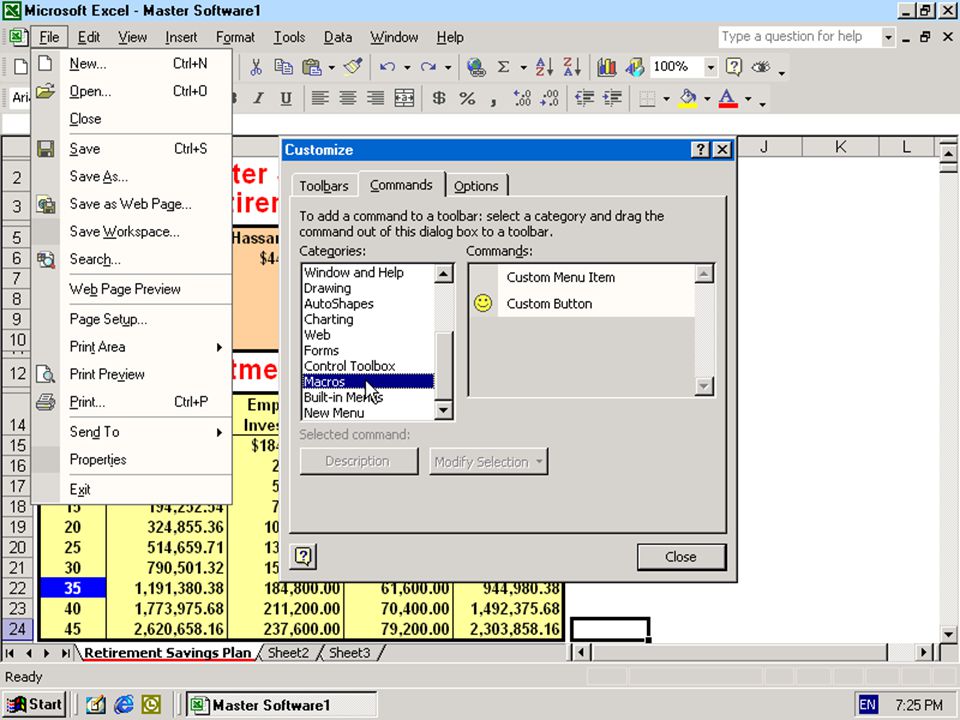This screenshot has width=960, height=720.
Task: Click the Copy icon in toolbar
Action: coord(283,67)
